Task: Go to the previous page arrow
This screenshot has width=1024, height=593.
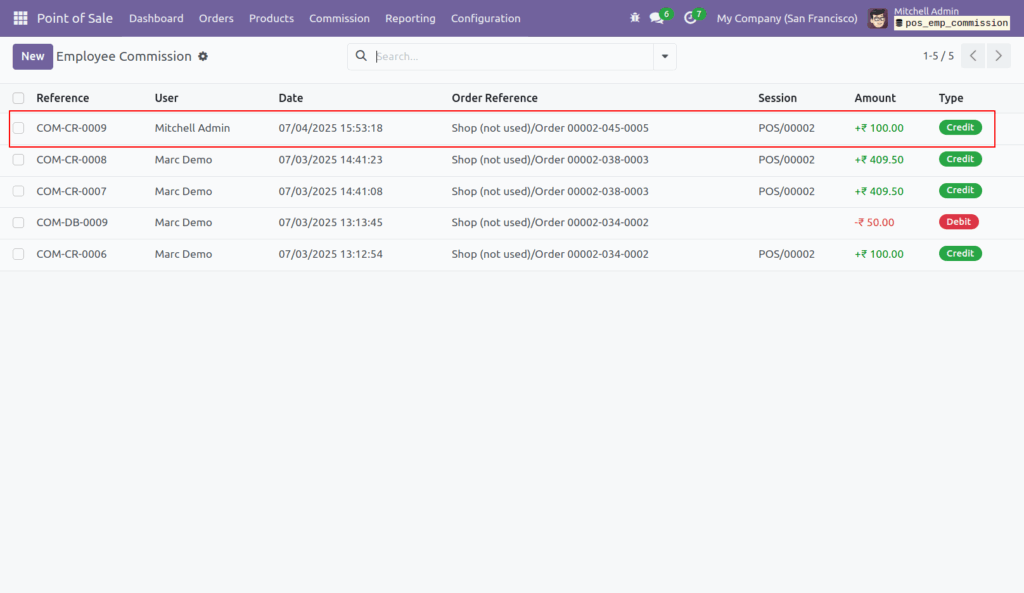Action: click(972, 56)
